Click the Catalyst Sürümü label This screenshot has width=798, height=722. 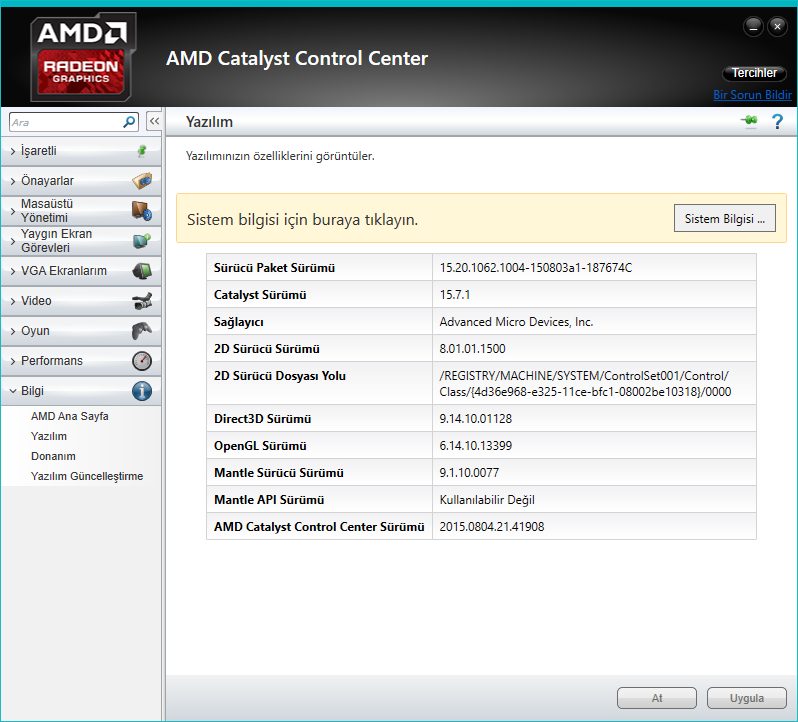click(260, 295)
